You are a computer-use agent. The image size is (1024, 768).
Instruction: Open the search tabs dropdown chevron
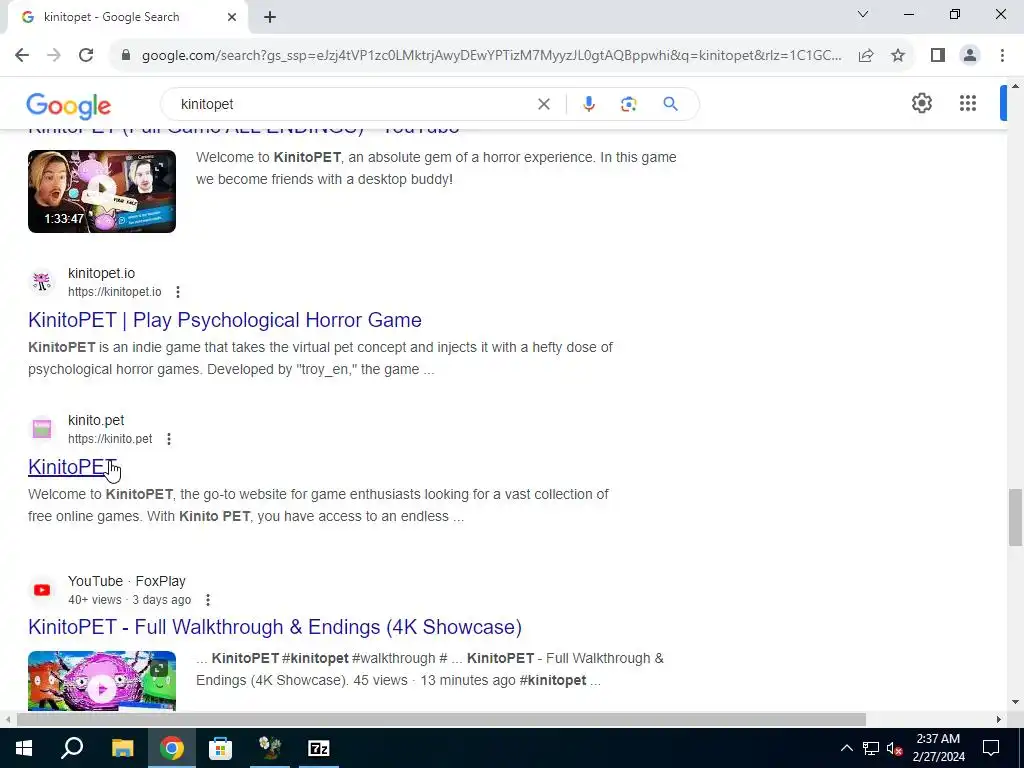tap(863, 14)
